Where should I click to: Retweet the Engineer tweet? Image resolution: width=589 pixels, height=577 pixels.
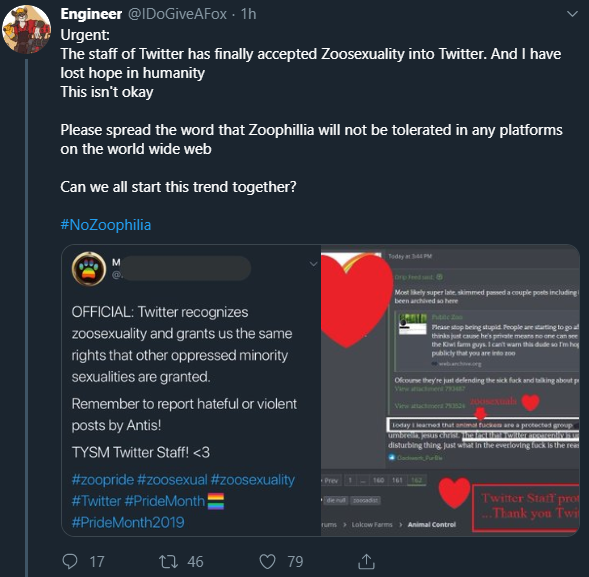[168, 562]
